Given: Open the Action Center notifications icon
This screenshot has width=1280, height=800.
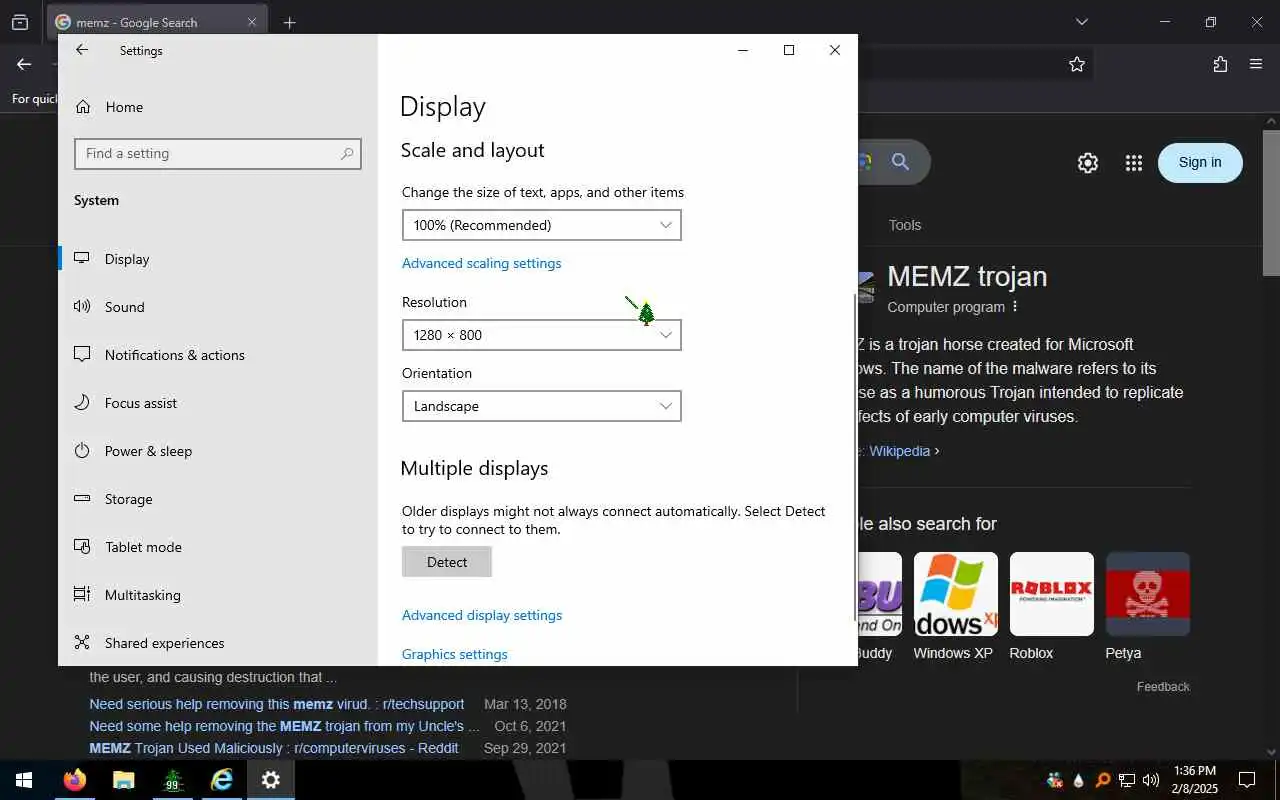Looking at the screenshot, I should [x=1247, y=780].
